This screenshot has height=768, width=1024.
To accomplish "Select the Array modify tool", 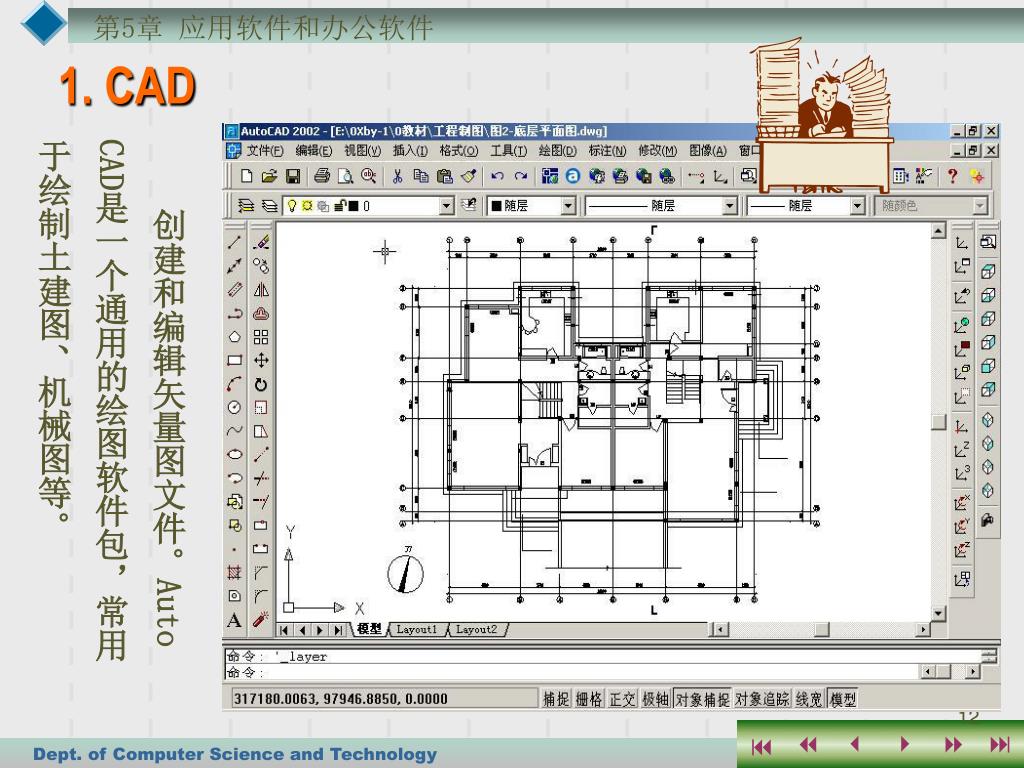I will coord(261,337).
